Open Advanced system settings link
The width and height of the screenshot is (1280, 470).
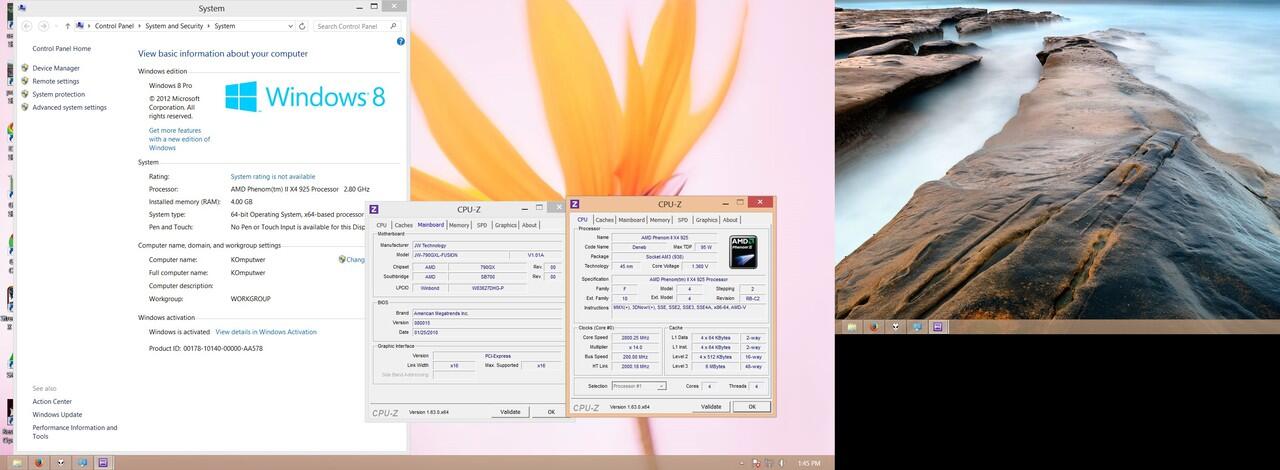(69, 107)
